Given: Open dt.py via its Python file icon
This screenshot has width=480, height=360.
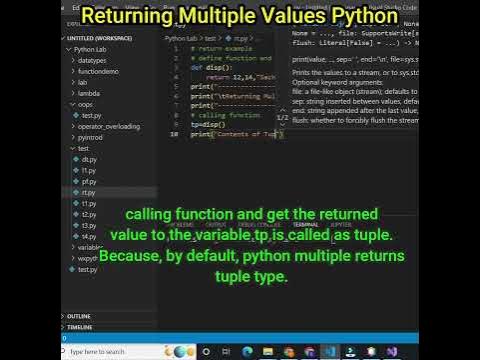Looking at the screenshot, I should 76,159.
